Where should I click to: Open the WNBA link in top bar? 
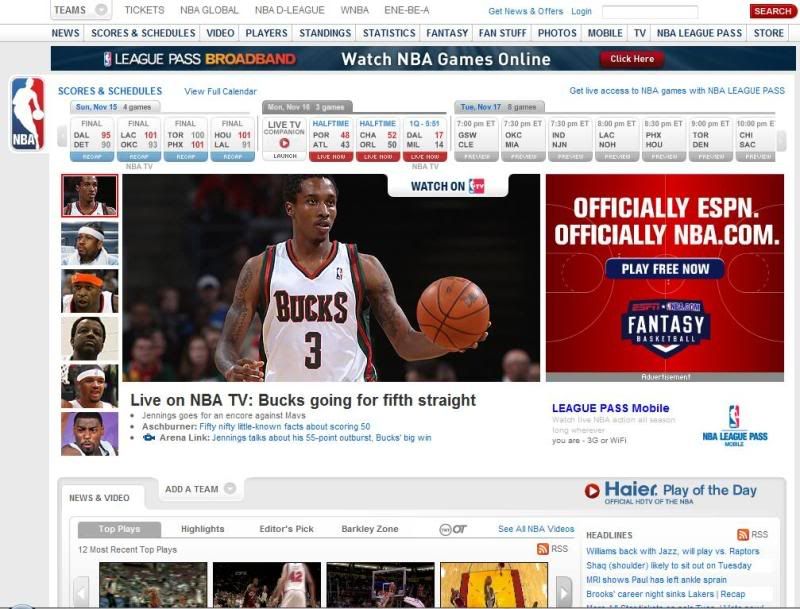[x=355, y=10]
